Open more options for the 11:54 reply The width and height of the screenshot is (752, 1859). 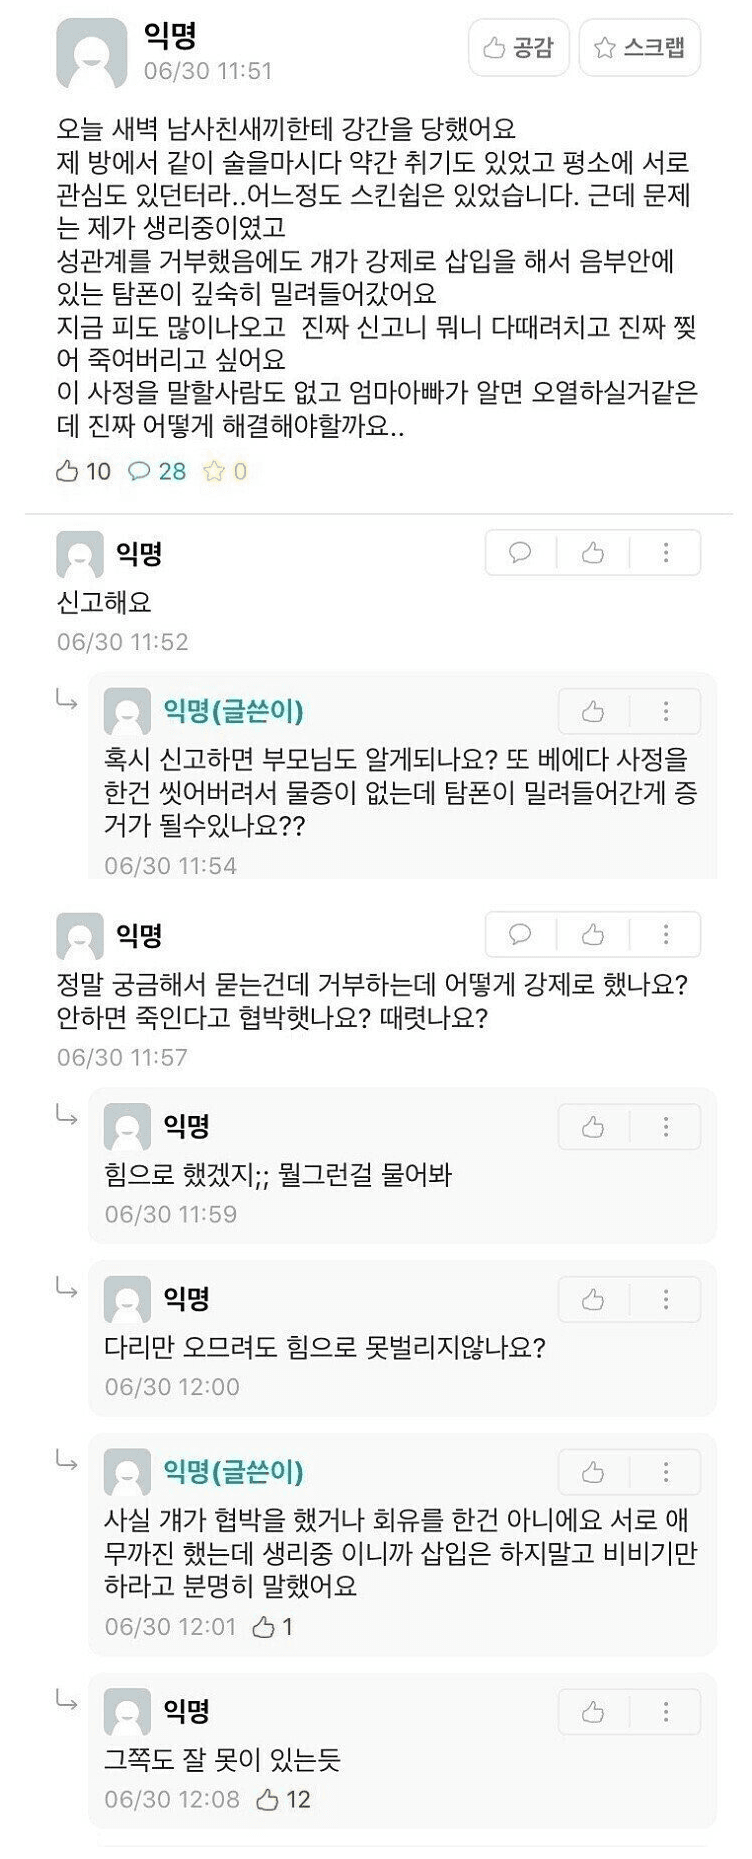click(x=666, y=712)
